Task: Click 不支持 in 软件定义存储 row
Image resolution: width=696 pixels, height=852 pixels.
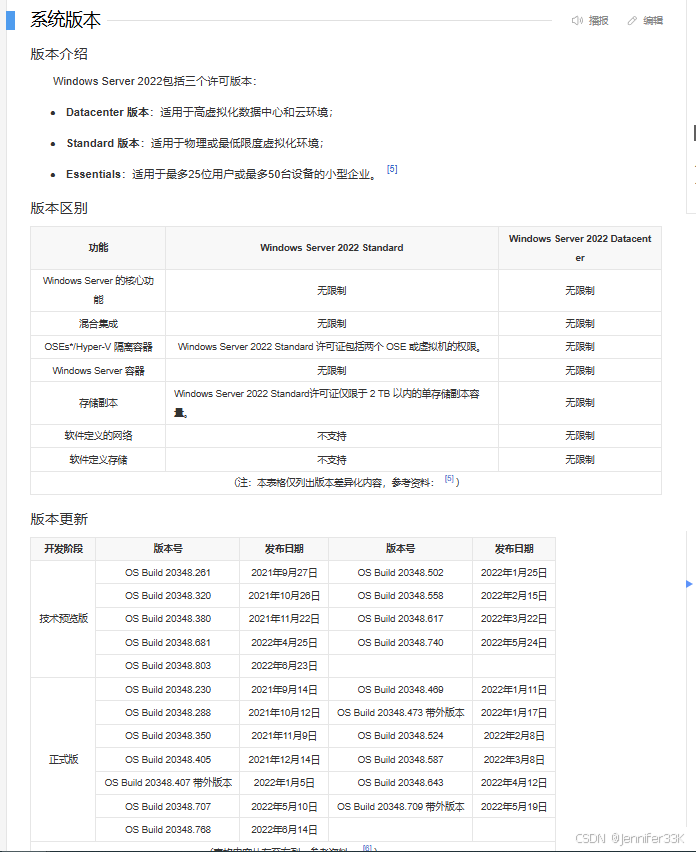Action: tap(332, 460)
